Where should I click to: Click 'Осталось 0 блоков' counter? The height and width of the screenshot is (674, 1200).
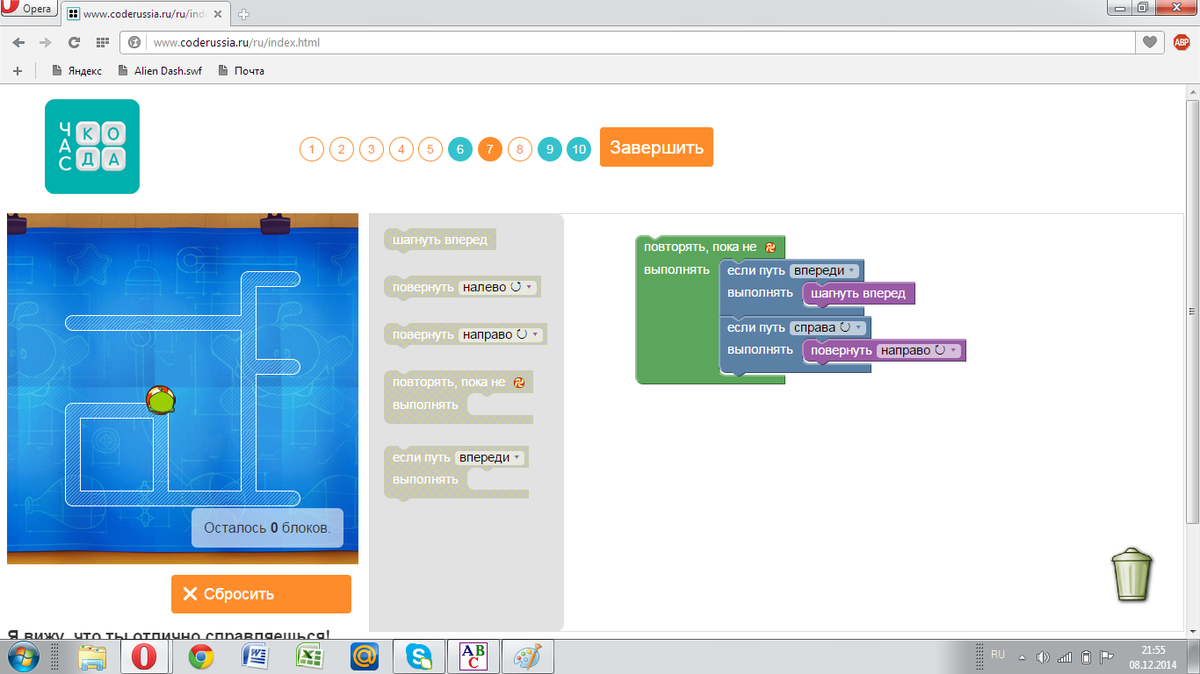click(267, 527)
